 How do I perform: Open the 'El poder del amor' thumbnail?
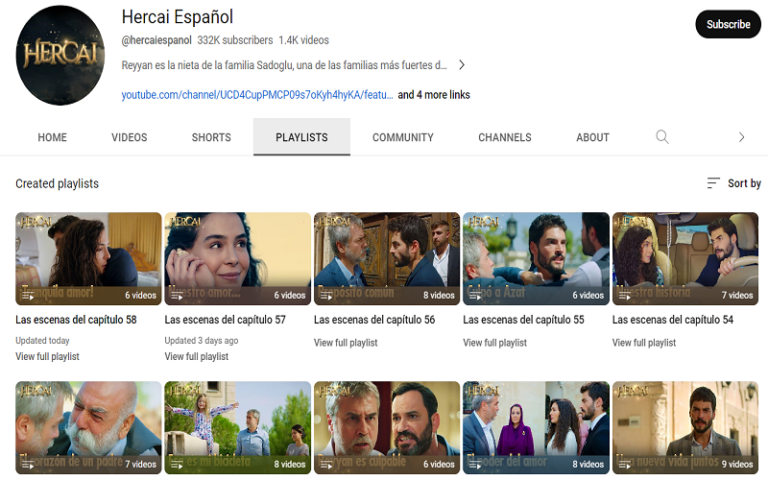[536, 428]
